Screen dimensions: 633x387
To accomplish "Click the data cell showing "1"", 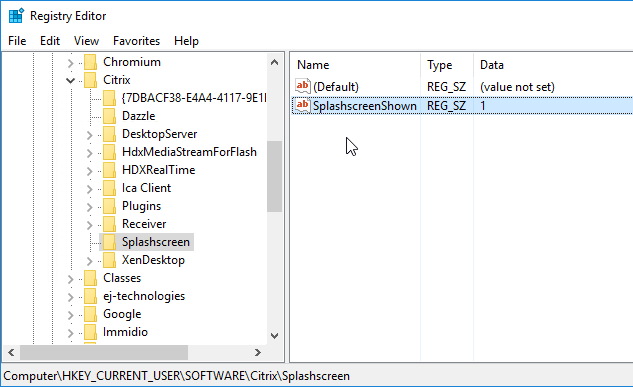I will (x=483, y=106).
